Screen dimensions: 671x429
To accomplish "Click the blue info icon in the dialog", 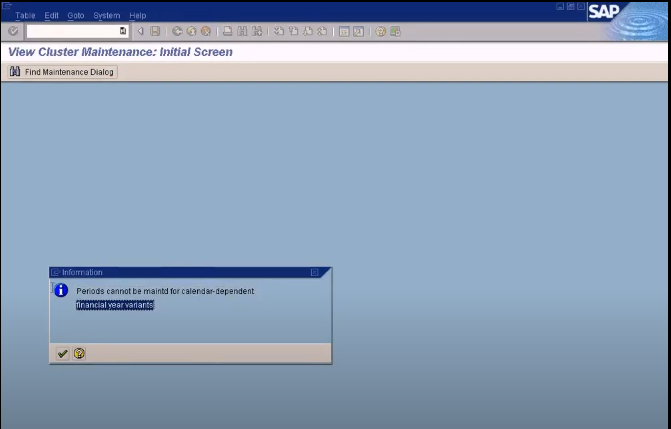I will 61,290.
